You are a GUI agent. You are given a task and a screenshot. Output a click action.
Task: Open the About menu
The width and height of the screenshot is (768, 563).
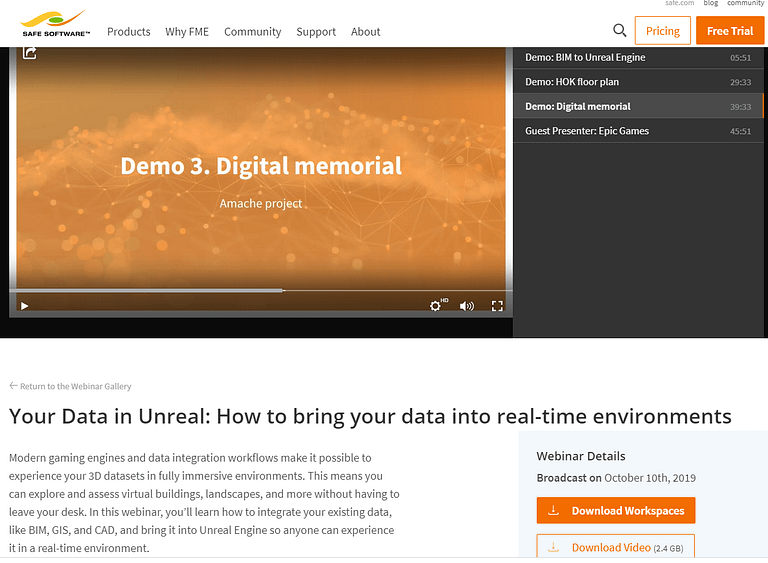(365, 32)
